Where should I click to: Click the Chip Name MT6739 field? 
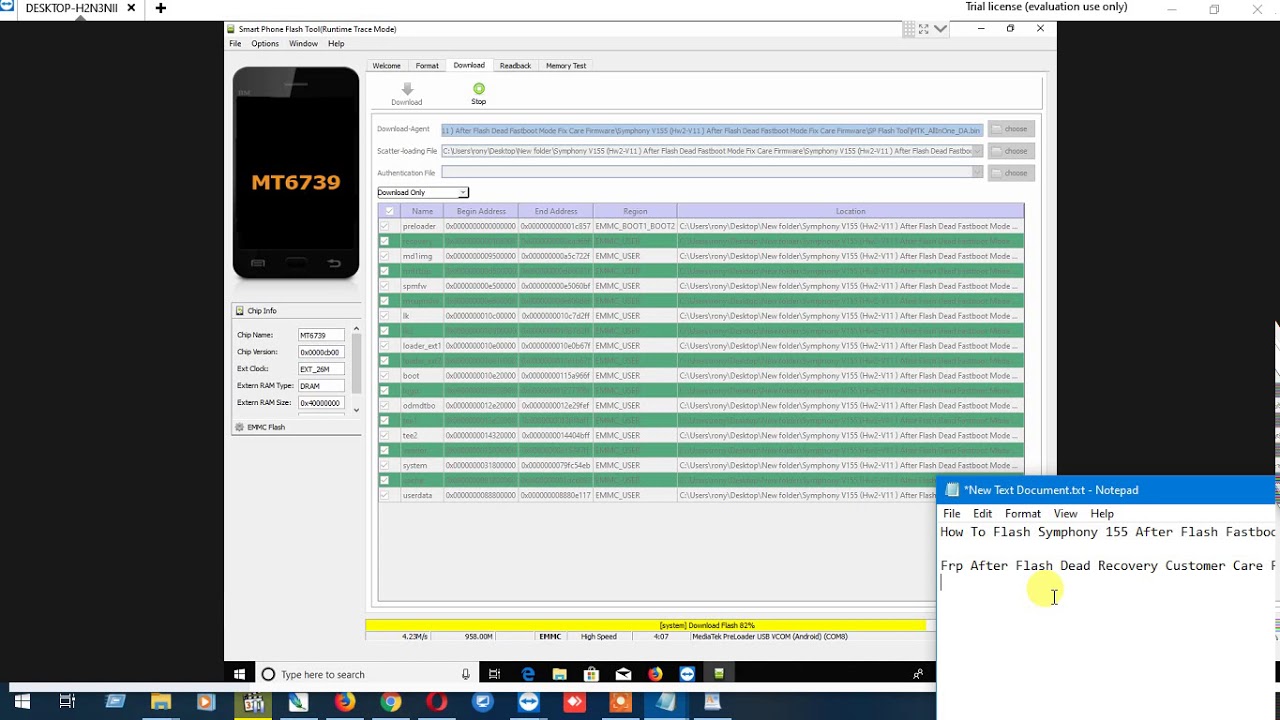[x=321, y=335]
